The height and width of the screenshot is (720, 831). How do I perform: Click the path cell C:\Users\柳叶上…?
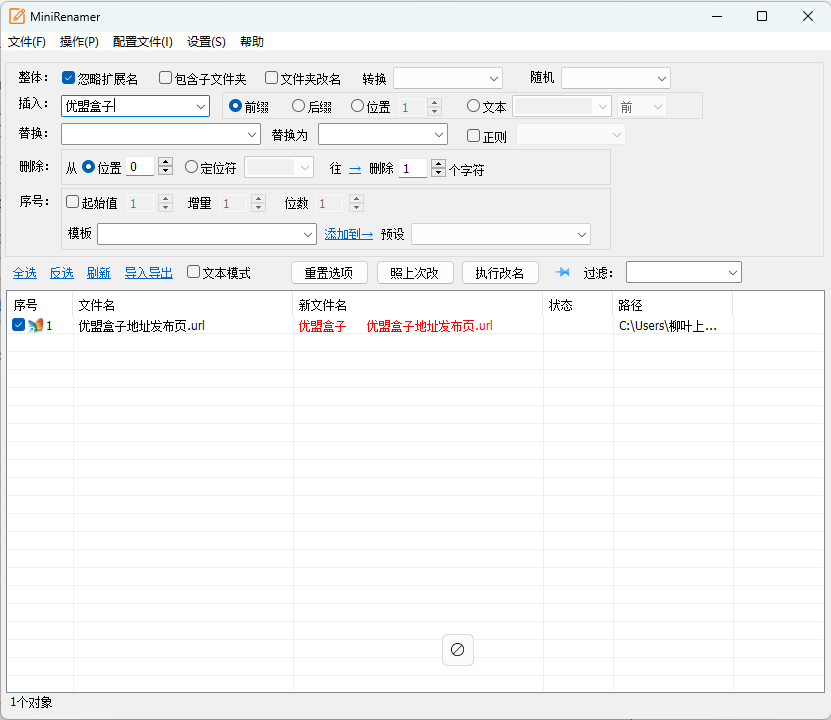coord(668,326)
